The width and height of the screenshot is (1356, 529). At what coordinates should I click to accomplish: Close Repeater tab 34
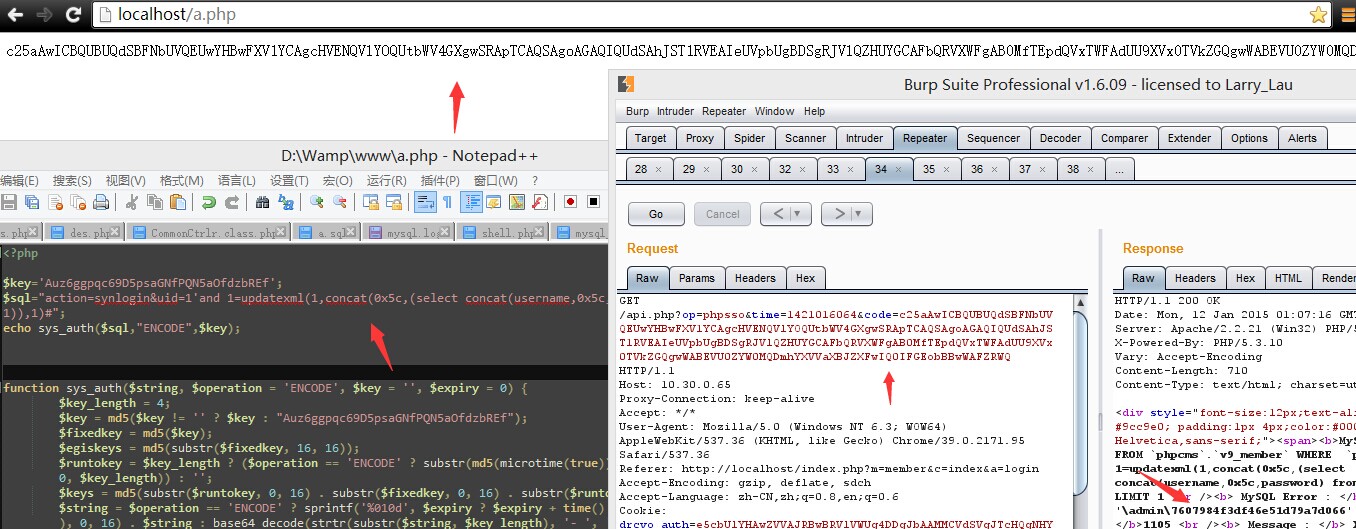tap(898, 170)
